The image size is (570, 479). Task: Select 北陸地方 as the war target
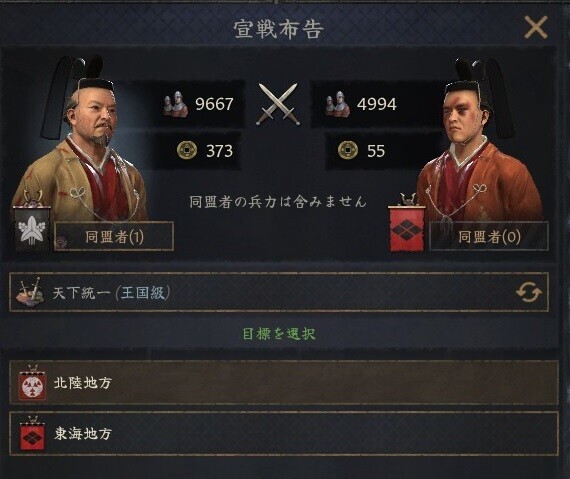tap(284, 383)
